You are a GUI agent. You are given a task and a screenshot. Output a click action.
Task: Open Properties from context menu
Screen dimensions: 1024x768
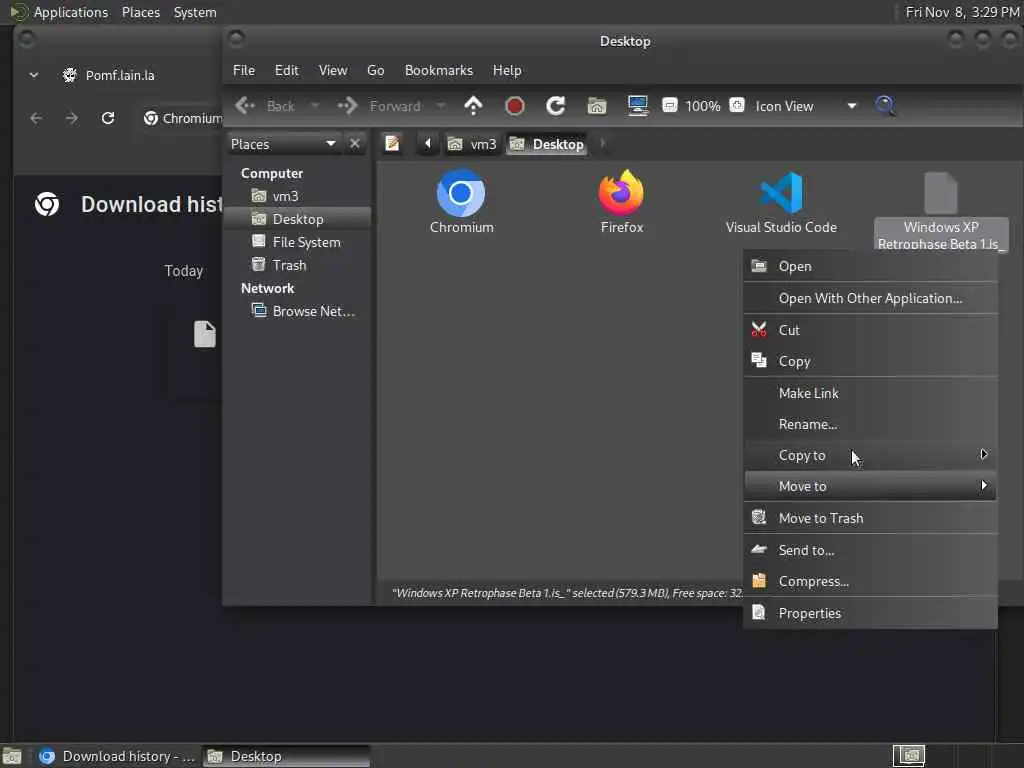click(x=870, y=613)
